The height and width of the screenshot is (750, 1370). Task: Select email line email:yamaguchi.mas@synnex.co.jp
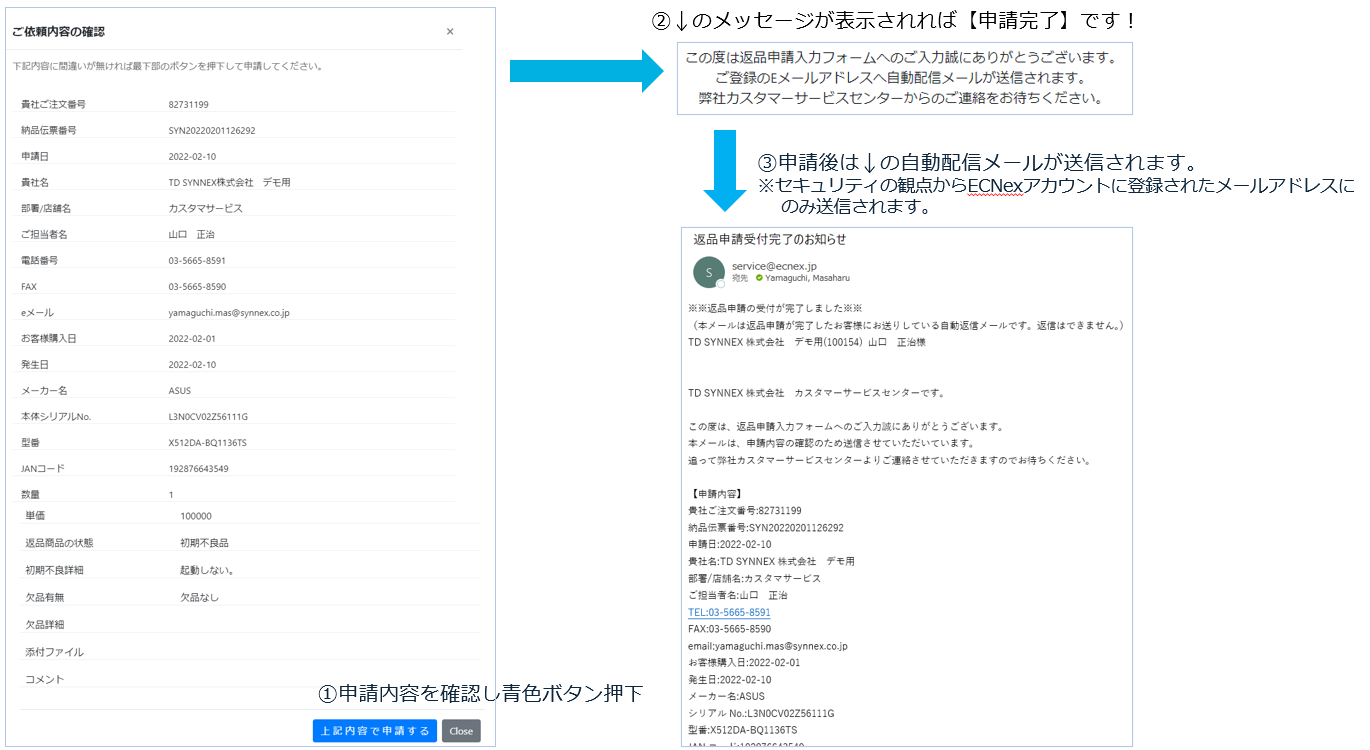(x=768, y=646)
